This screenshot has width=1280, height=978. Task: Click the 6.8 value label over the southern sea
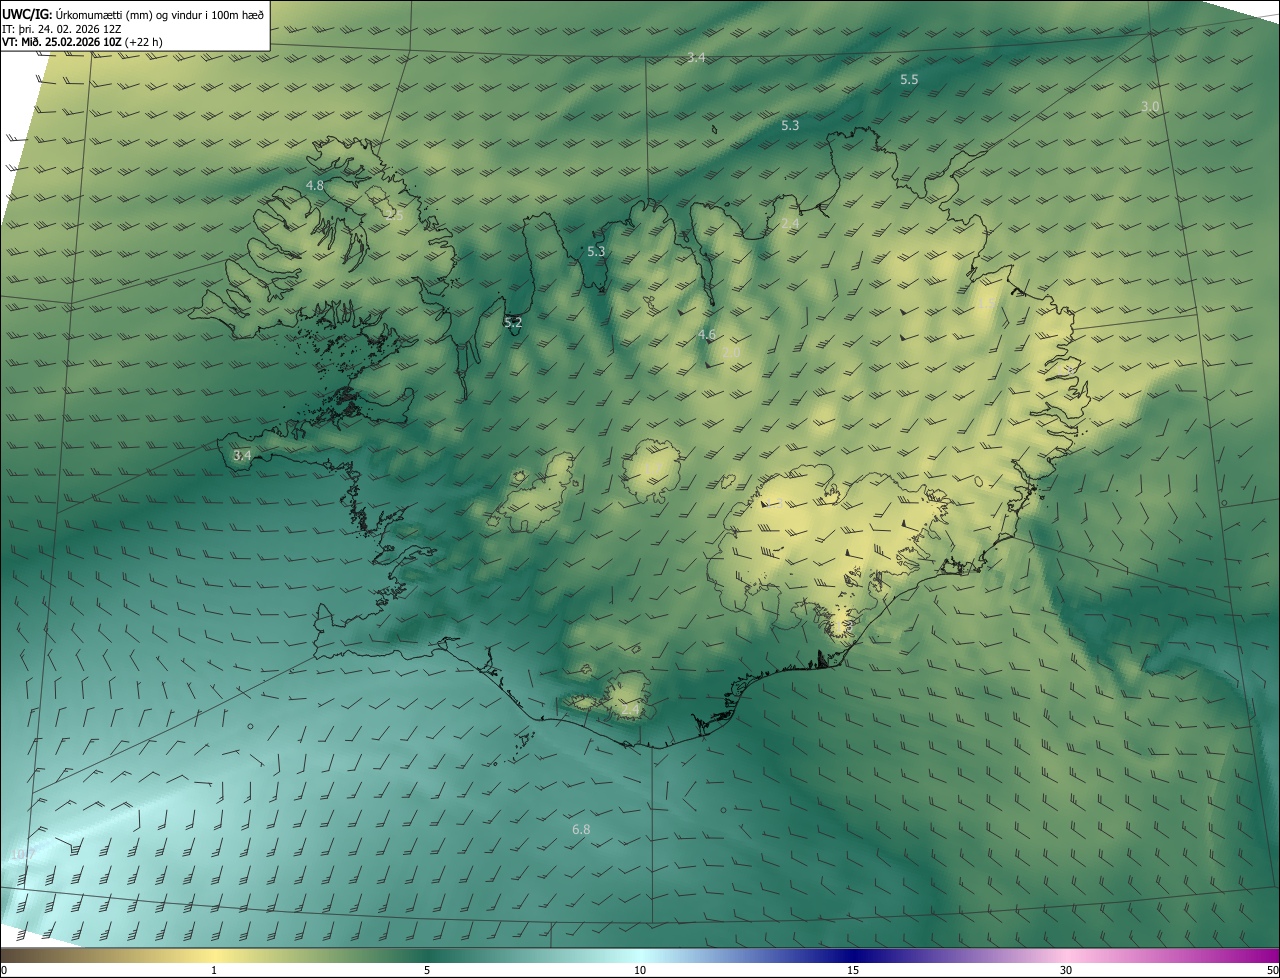[581, 830]
